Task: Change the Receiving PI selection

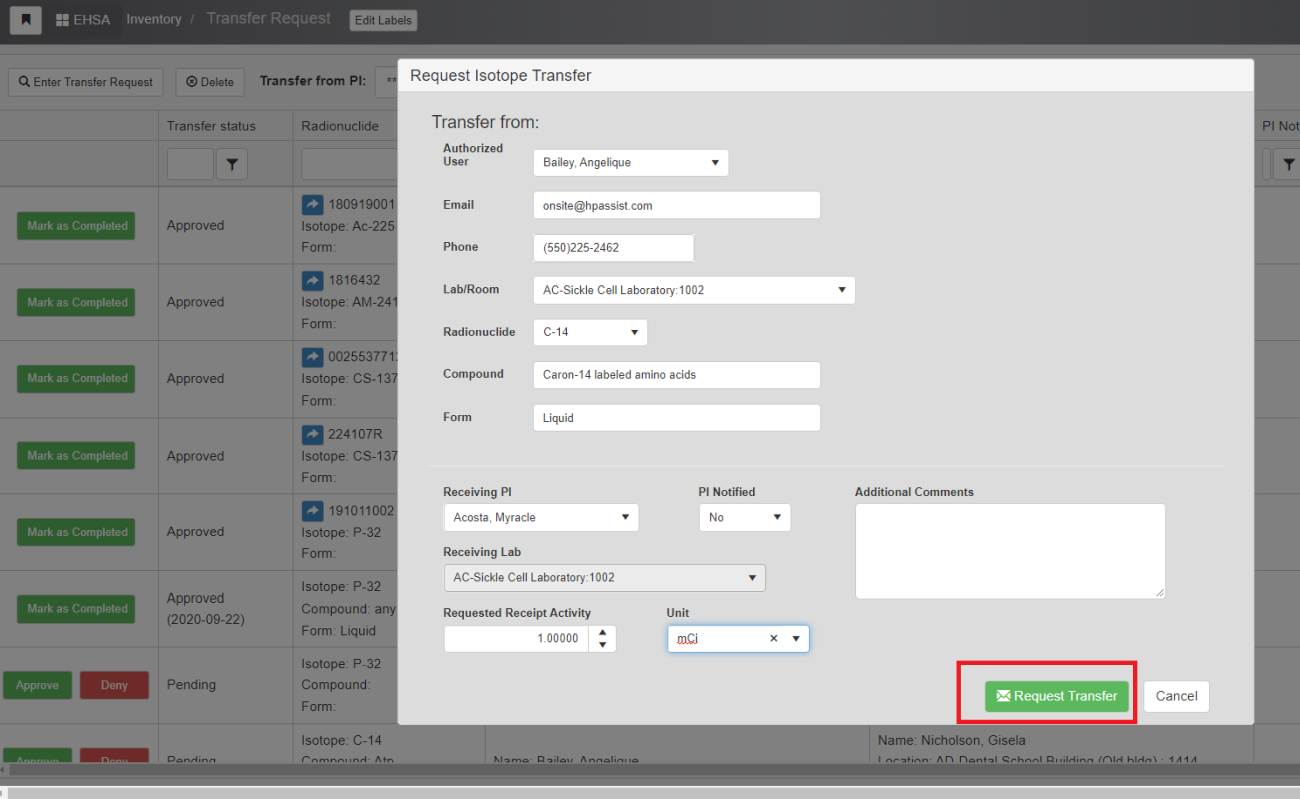Action: pyautogui.click(x=540, y=518)
